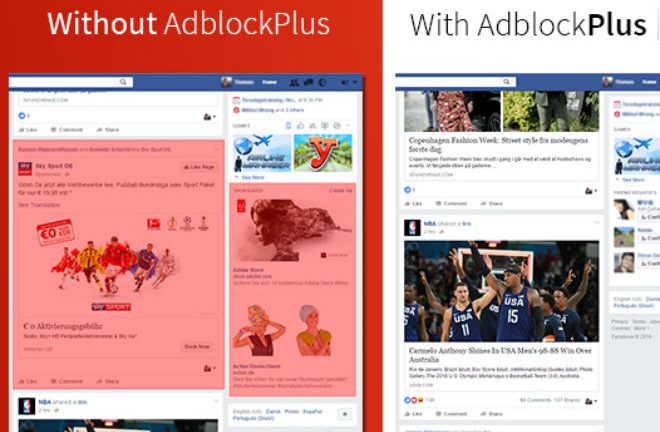
Task: Click the red Y game icon thumbnail
Action: (323, 152)
